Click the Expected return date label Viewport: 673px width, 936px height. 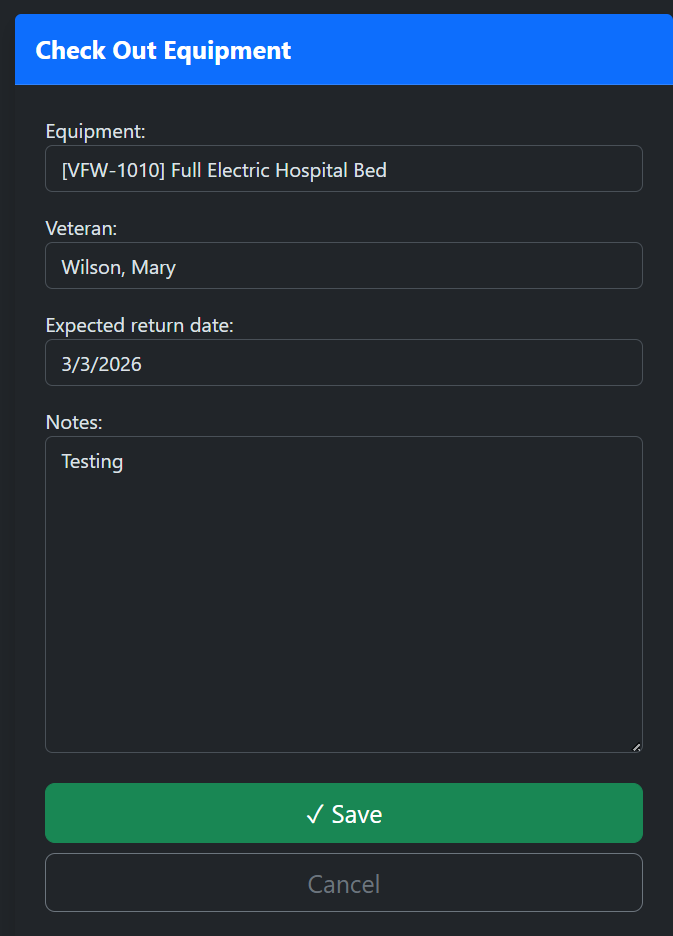139,325
